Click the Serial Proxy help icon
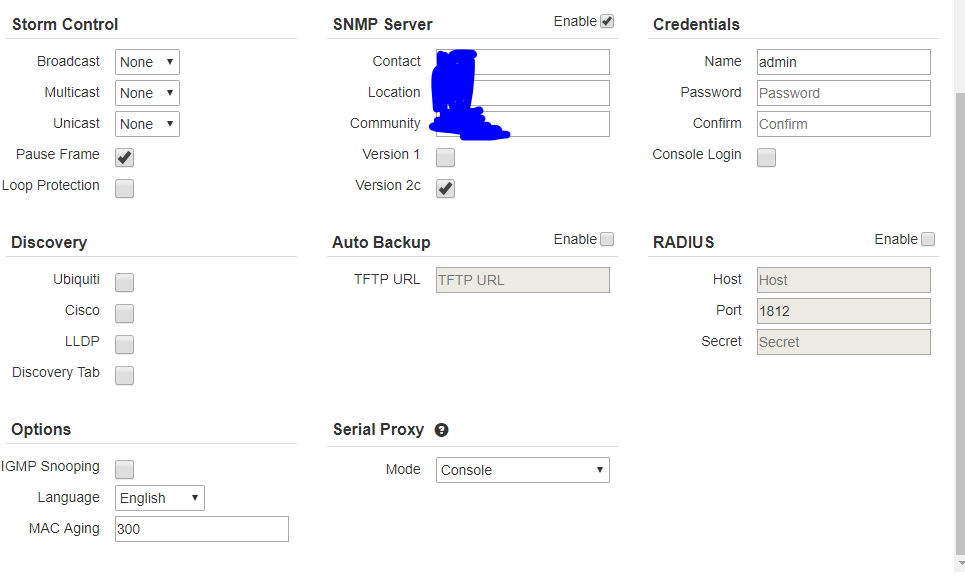This screenshot has height=576, width=965. pyautogui.click(x=442, y=430)
